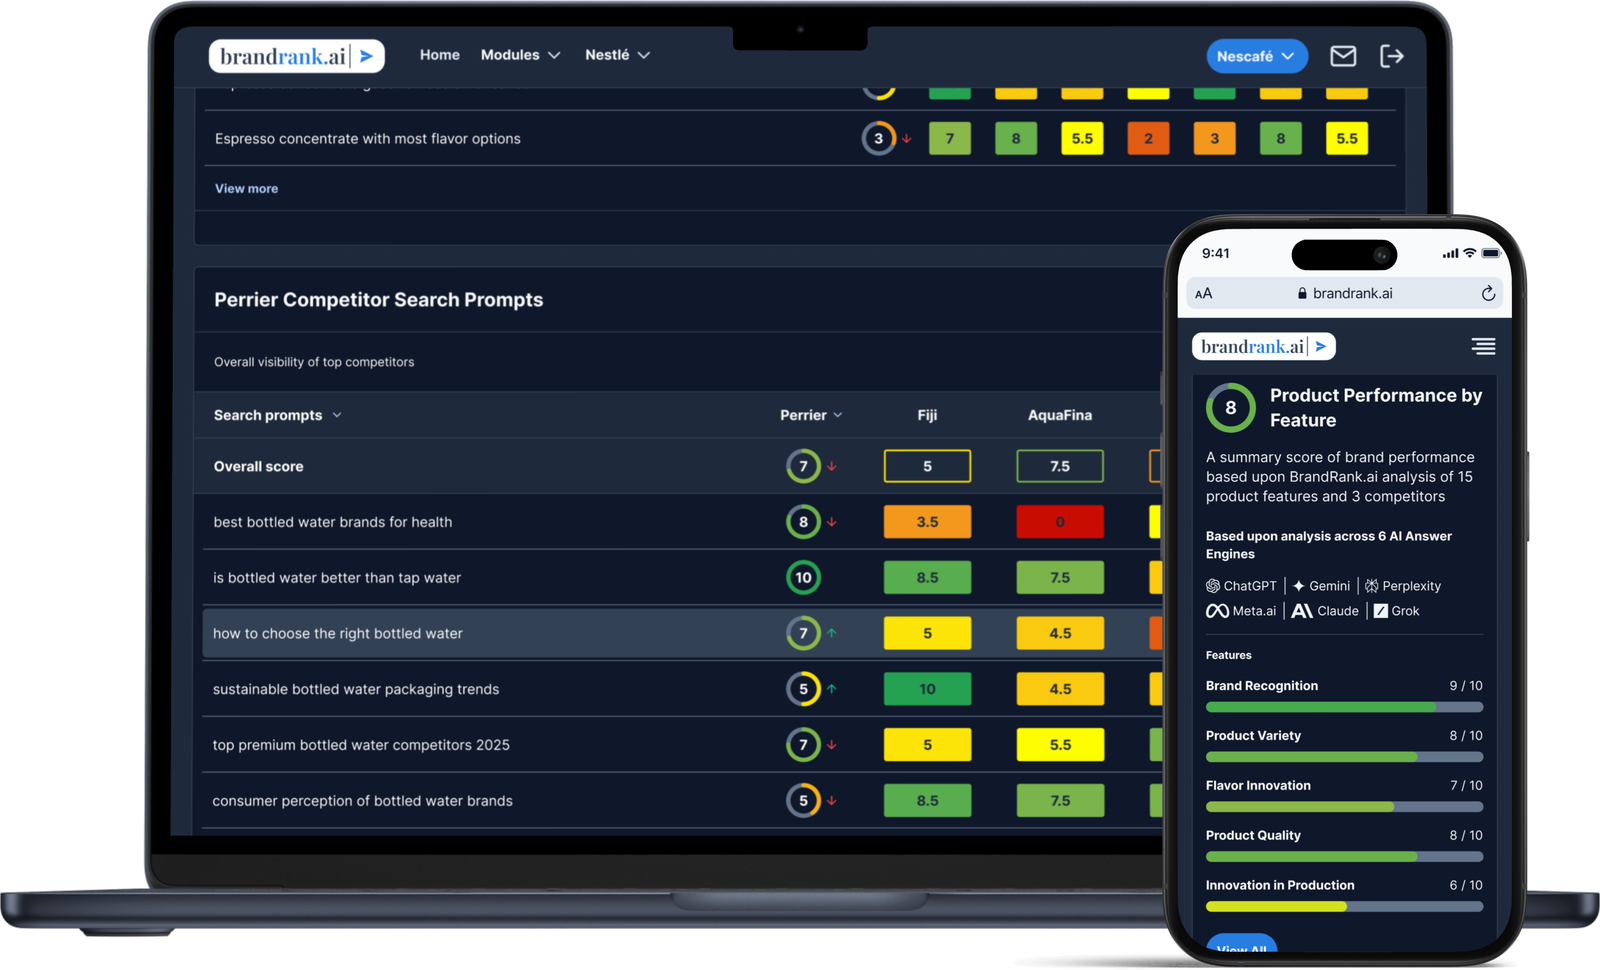1600x970 pixels.
Task: Click AquaFina red 0 score cell
Action: (1060, 522)
